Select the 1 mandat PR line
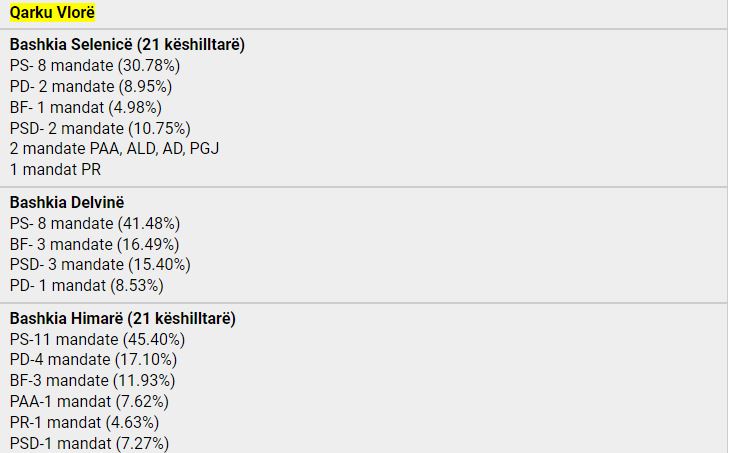 55,170
